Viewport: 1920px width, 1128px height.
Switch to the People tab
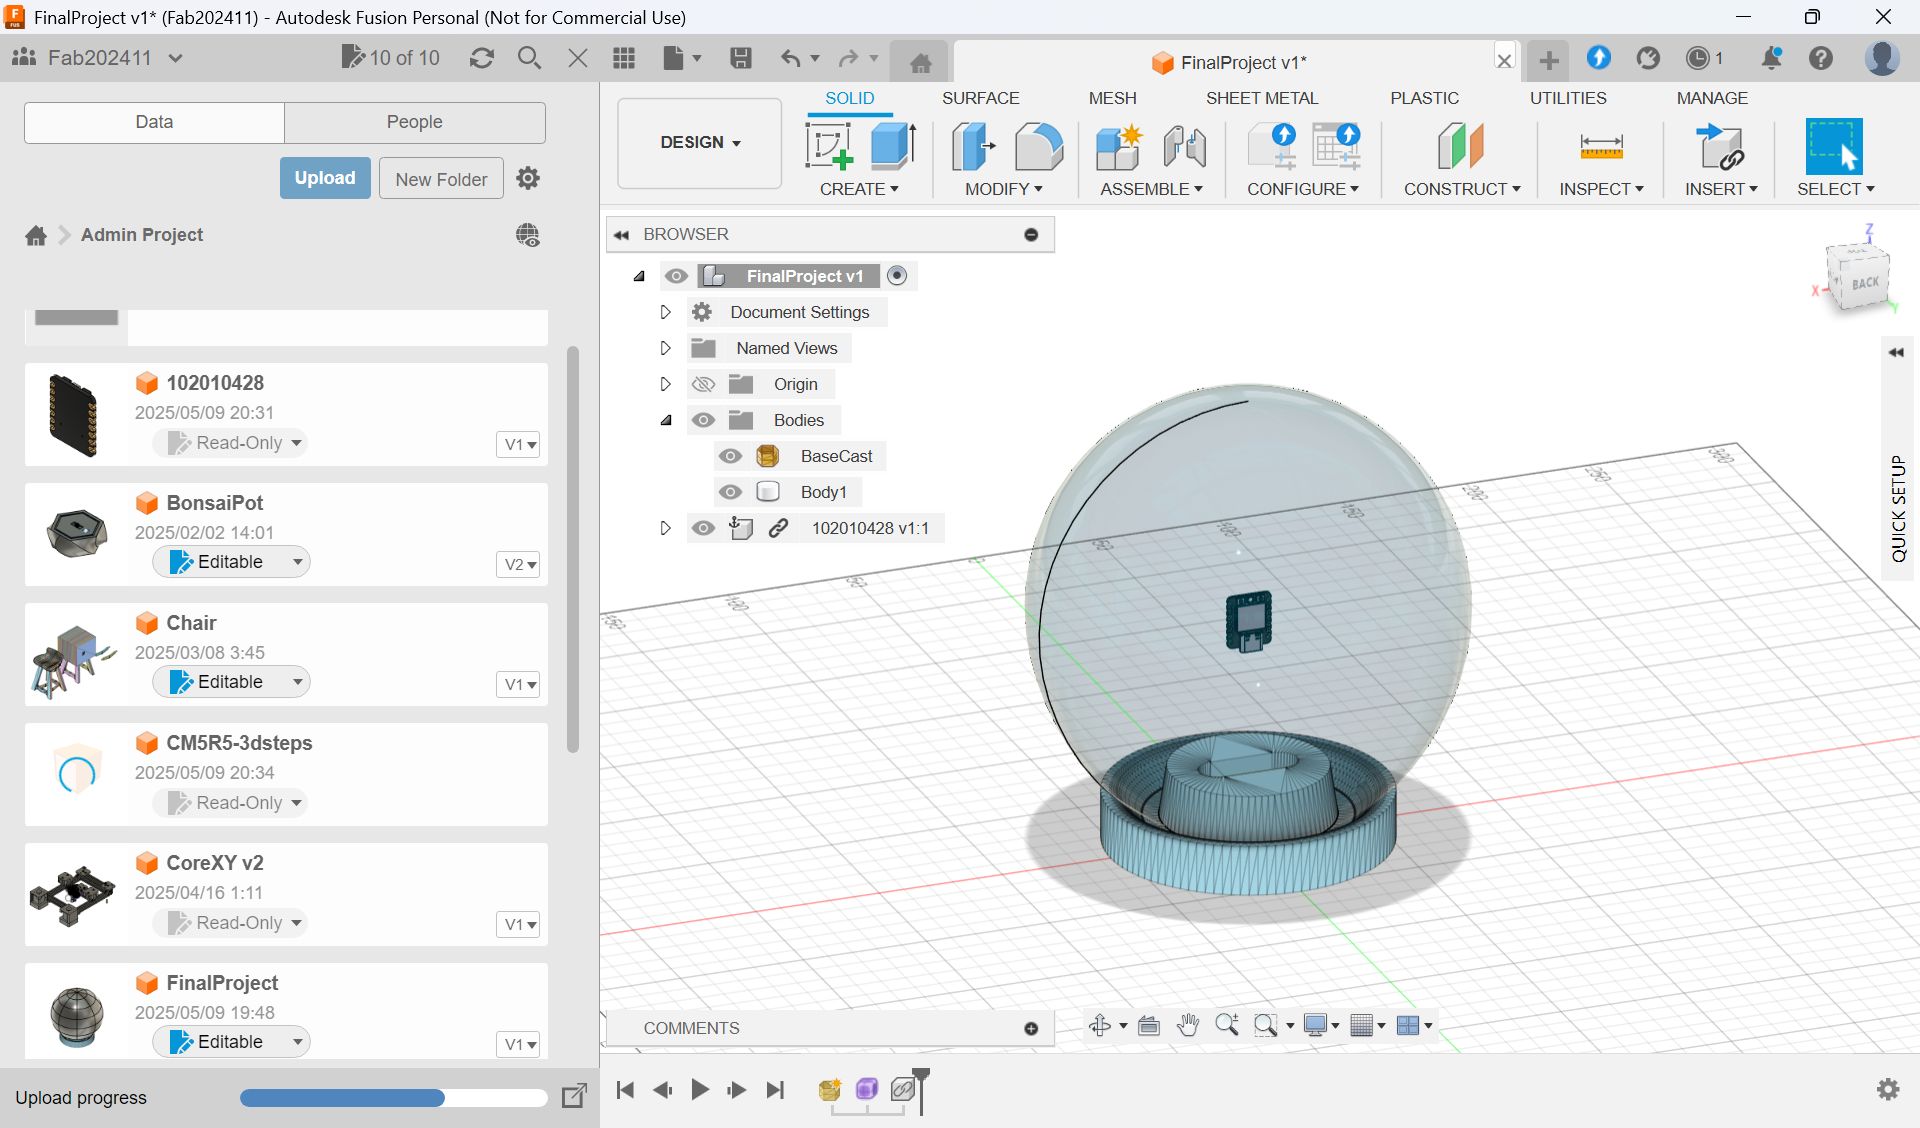415,122
